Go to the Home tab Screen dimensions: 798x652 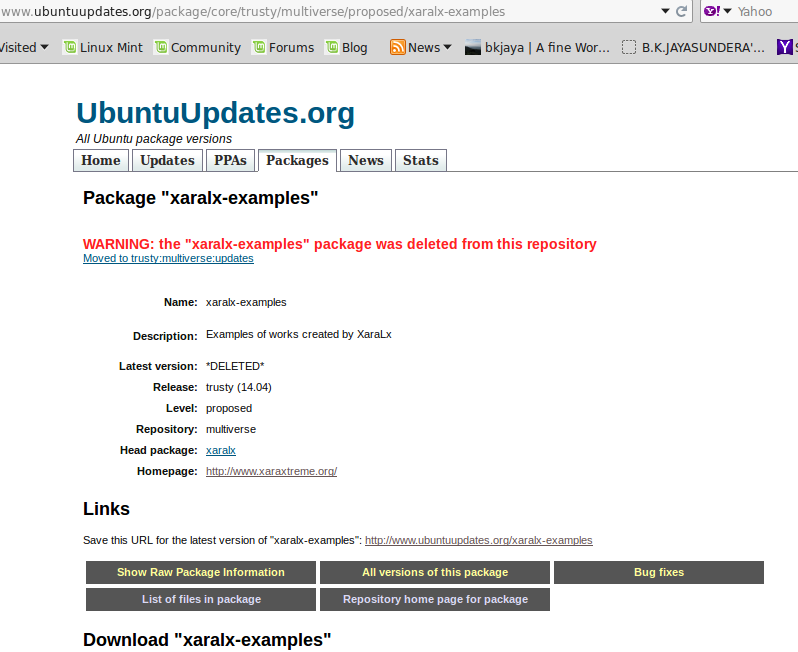pyautogui.click(x=101, y=160)
